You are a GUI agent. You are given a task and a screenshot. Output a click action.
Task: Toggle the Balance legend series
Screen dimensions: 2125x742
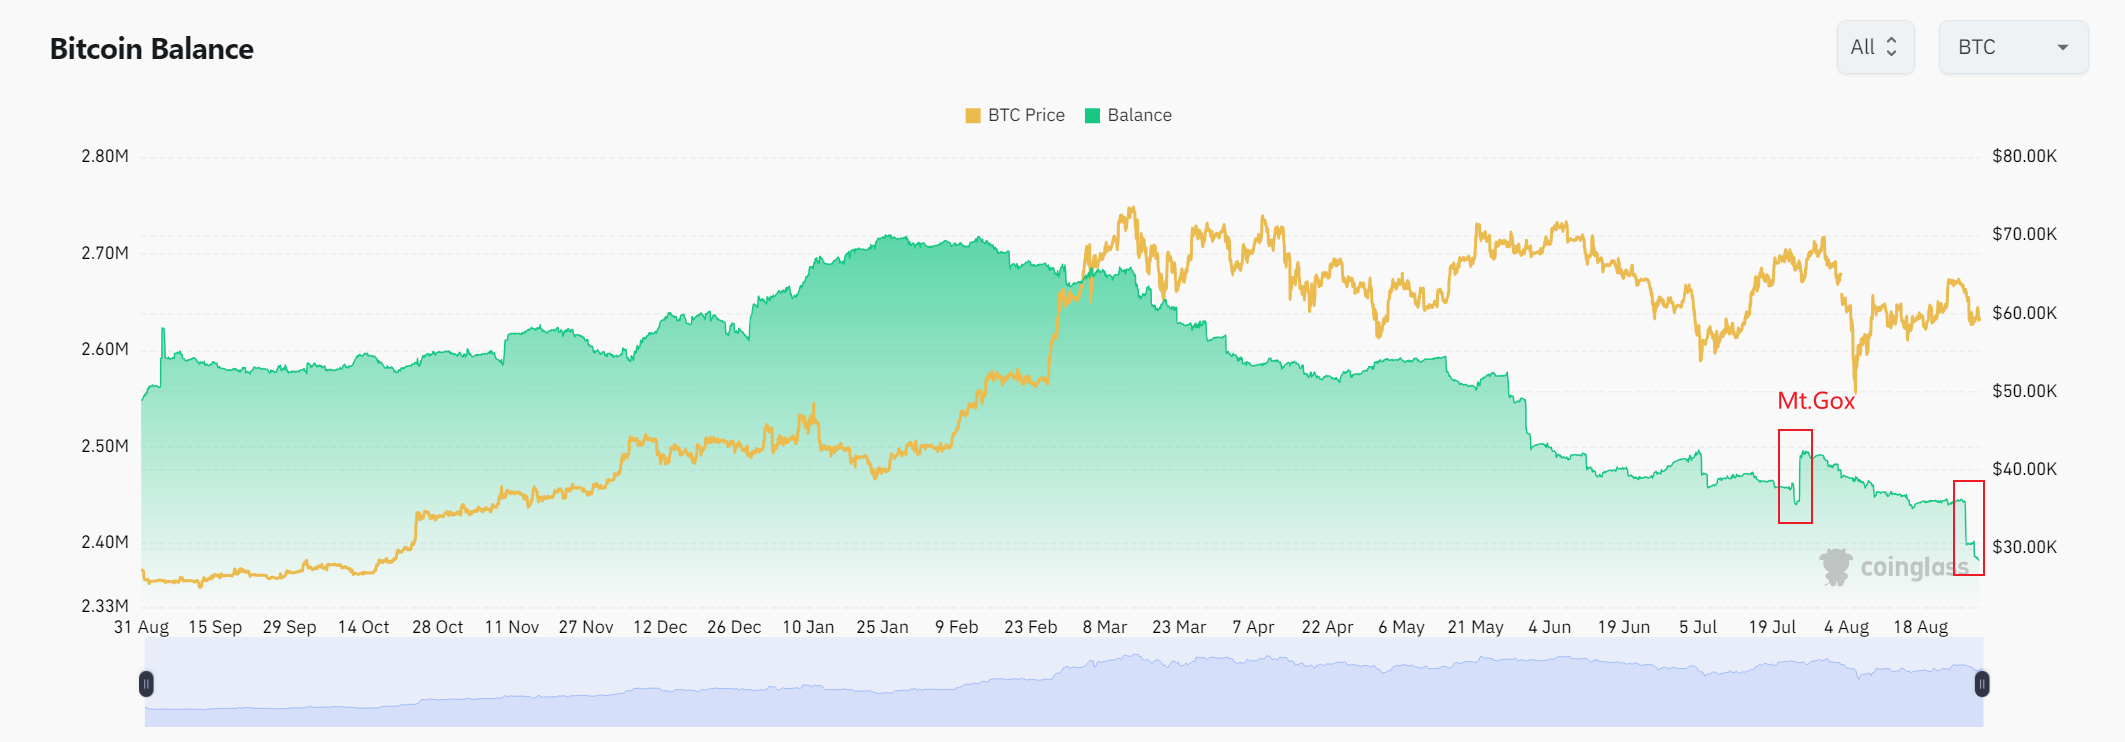coord(1128,115)
